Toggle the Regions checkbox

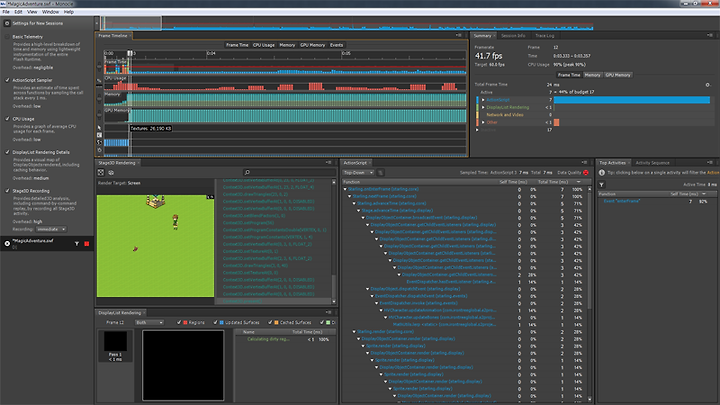tap(179, 322)
